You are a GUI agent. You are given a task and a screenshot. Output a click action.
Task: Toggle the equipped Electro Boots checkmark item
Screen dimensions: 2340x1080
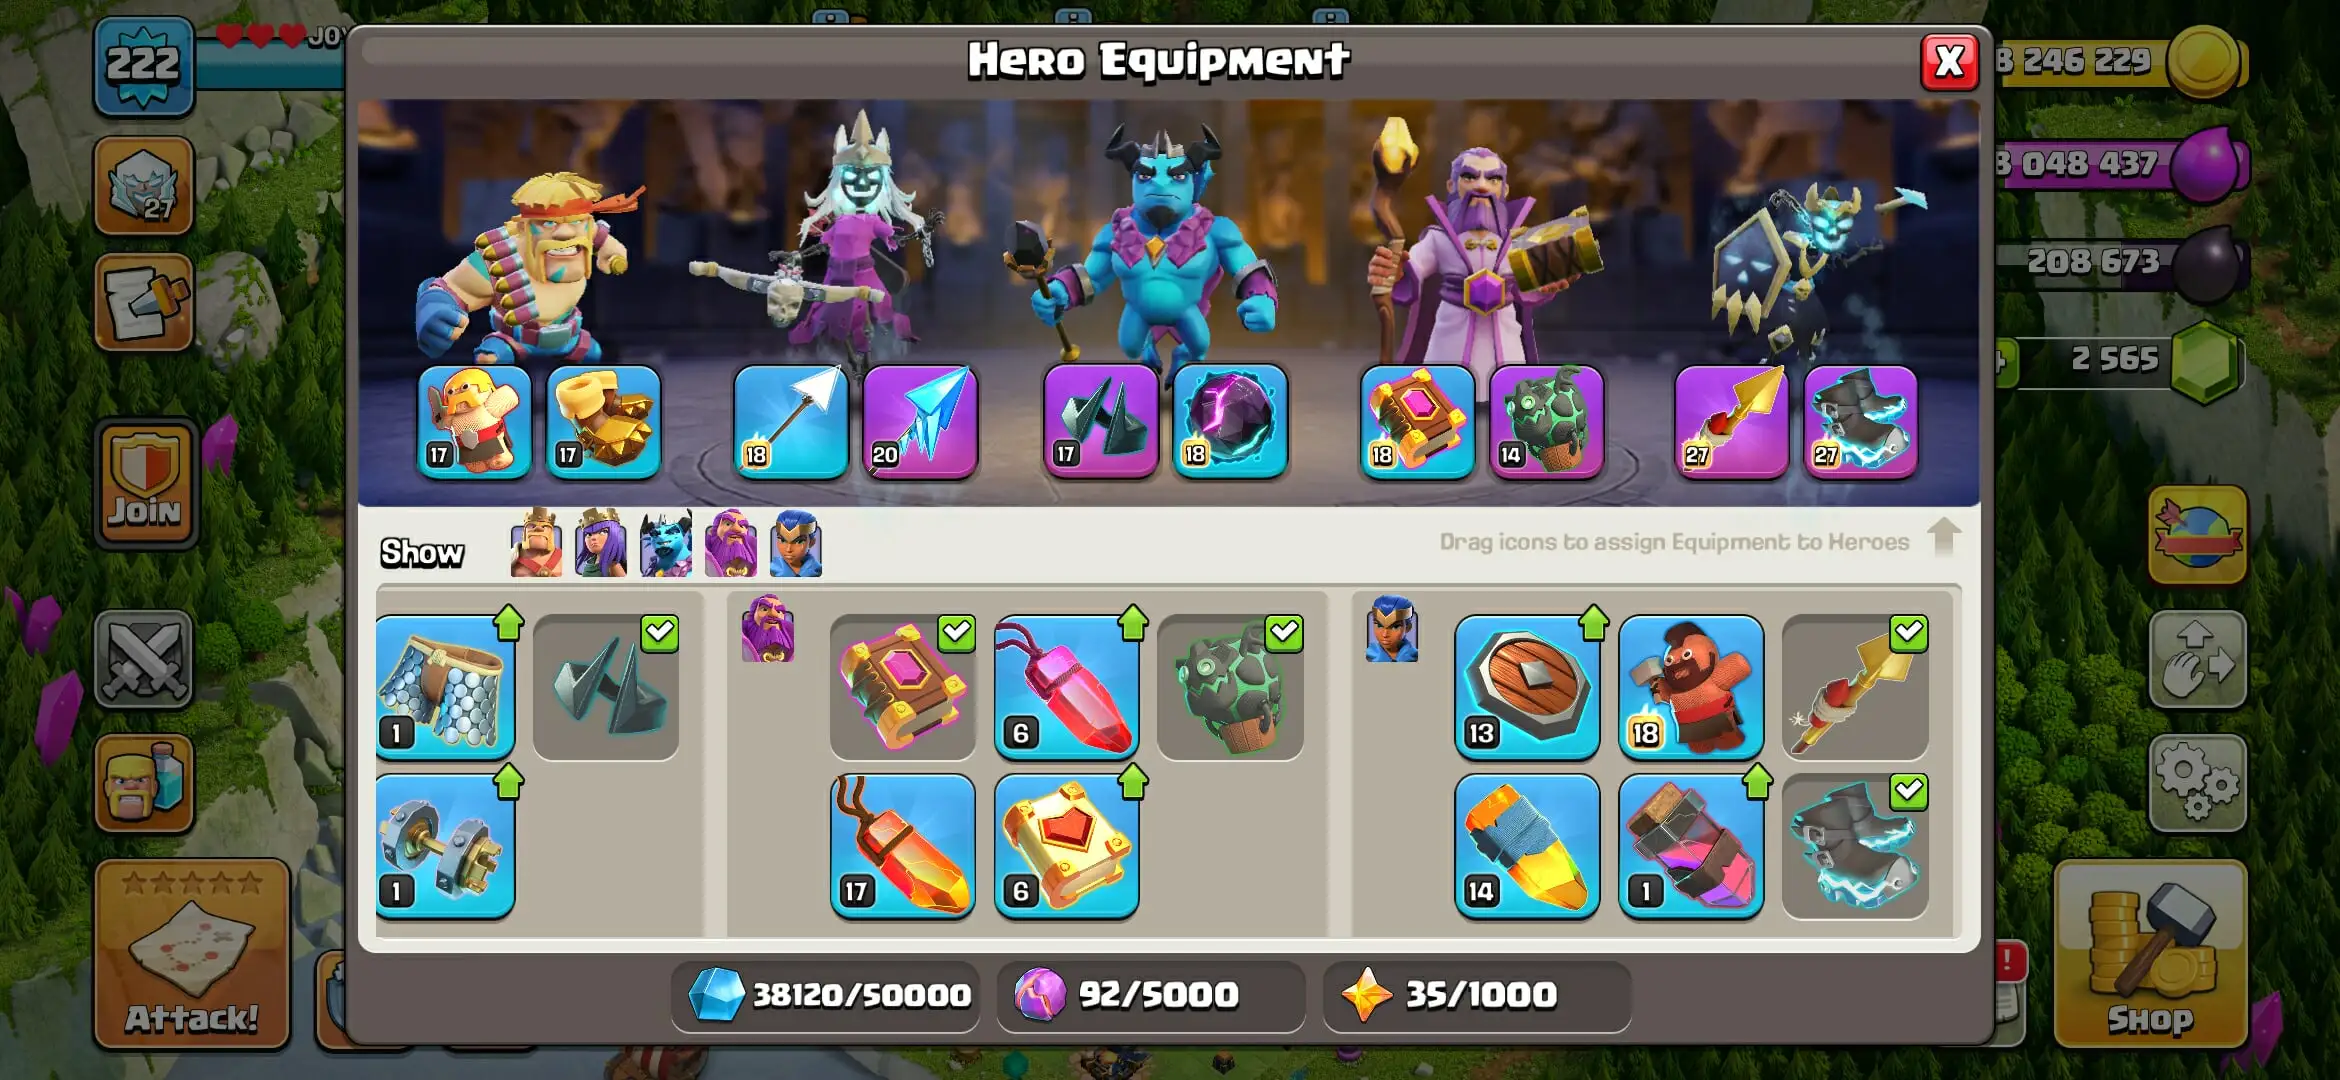pyautogui.click(x=1855, y=846)
